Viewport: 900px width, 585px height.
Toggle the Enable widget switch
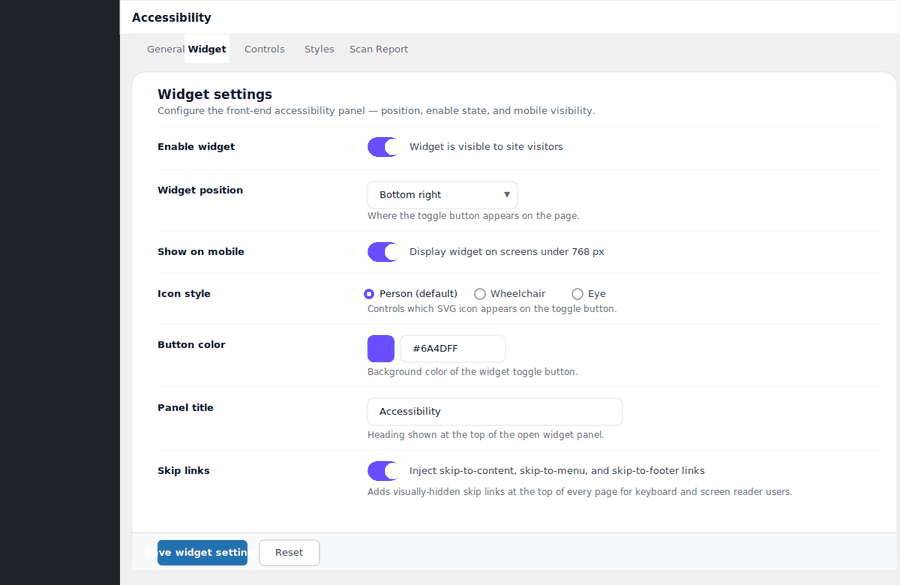383,147
